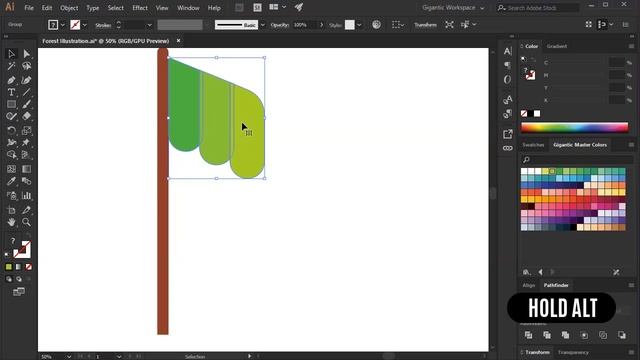Open the File menu
The height and width of the screenshot is (360, 640).
pos(29,8)
